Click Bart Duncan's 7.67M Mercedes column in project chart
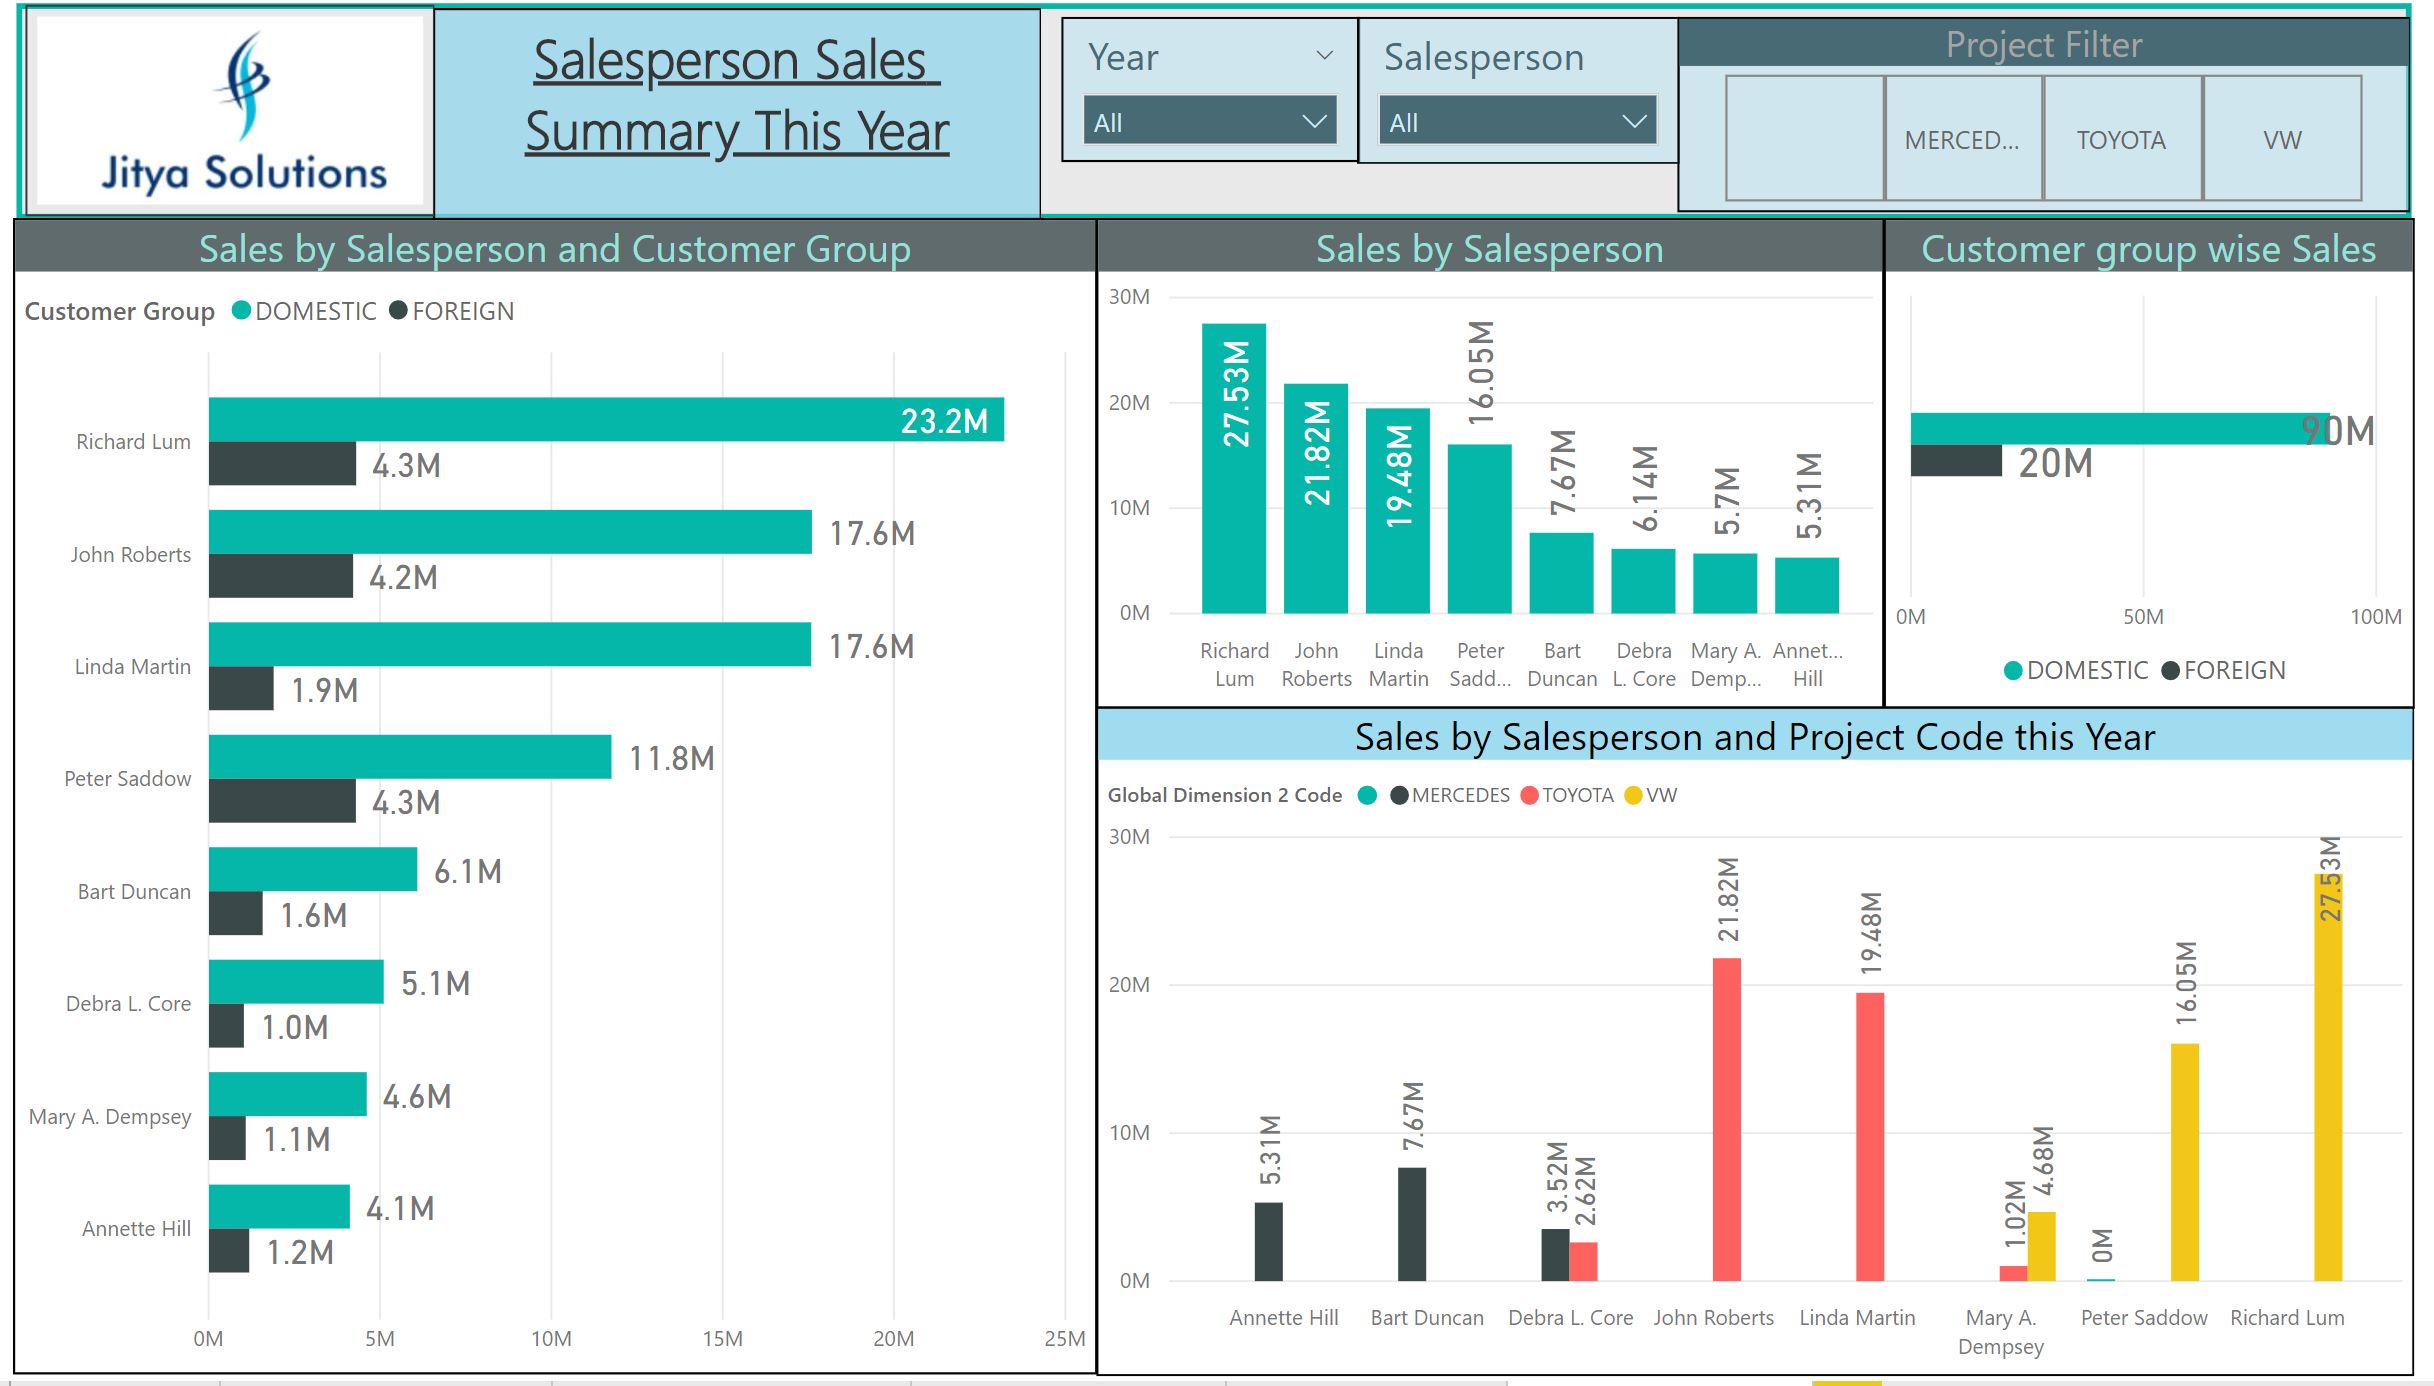The width and height of the screenshot is (2434, 1386). [x=1412, y=1224]
